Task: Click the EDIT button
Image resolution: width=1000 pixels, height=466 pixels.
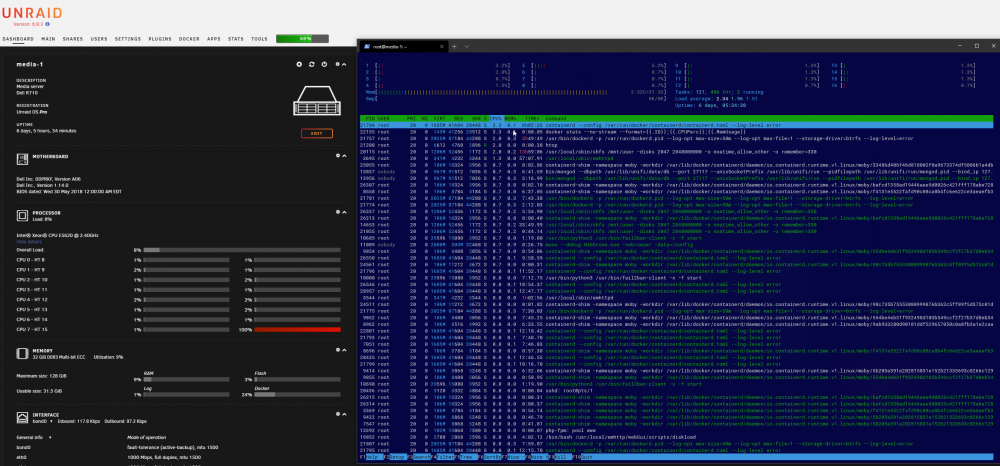Action: (317, 133)
